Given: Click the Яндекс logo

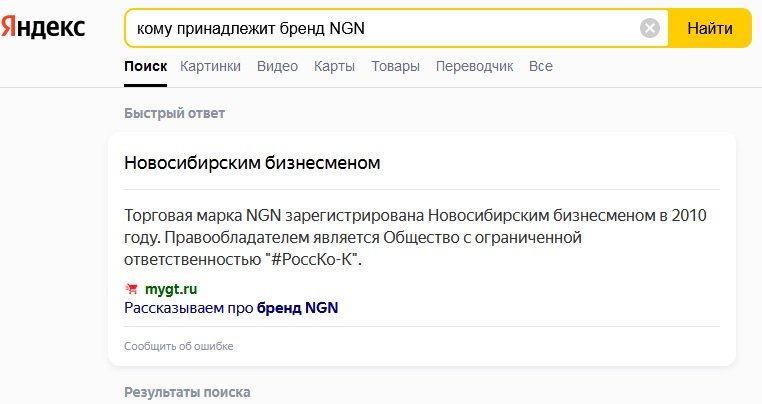Looking at the screenshot, I should pos(43,28).
